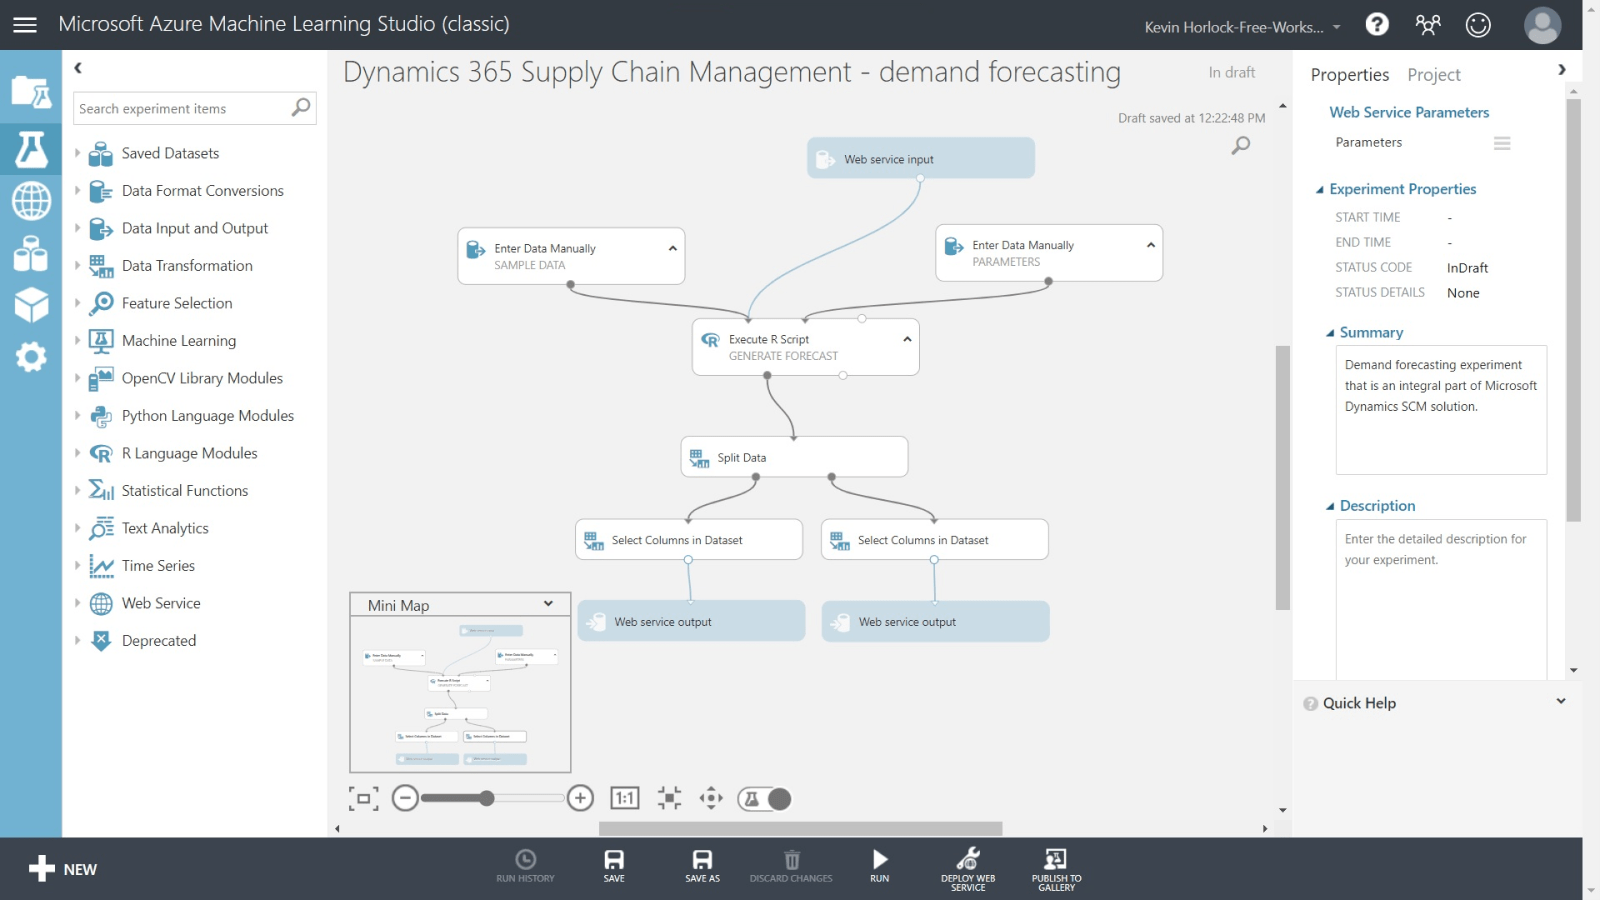The width and height of the screenshot is (1600, 900).
Task: Click the Run play icon
Action: click(879, 866)
